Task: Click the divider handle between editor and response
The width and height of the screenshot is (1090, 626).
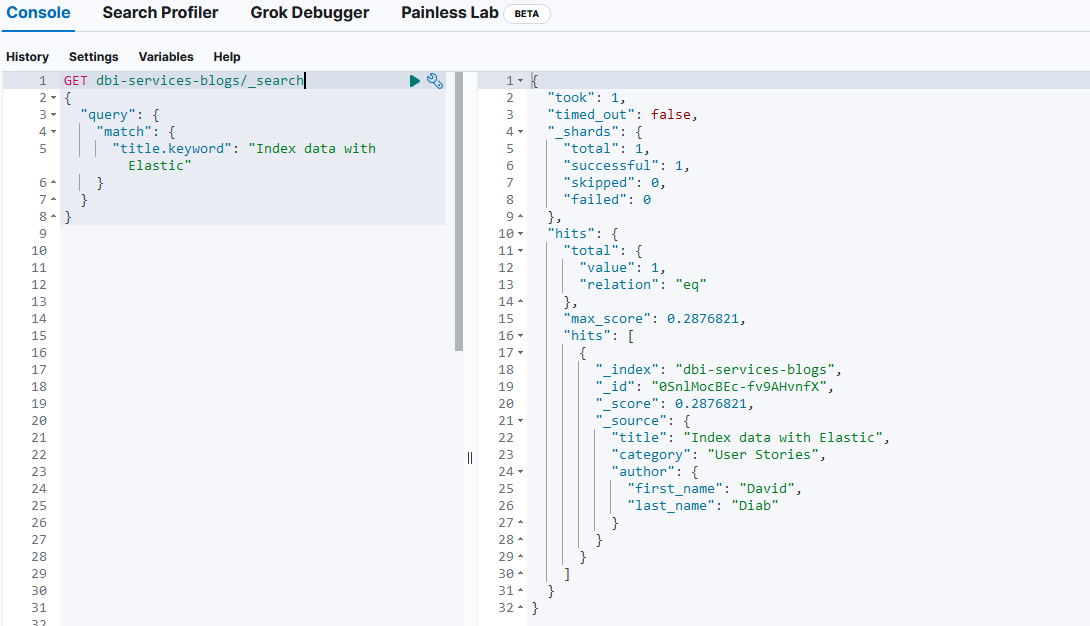Action: 469,457
